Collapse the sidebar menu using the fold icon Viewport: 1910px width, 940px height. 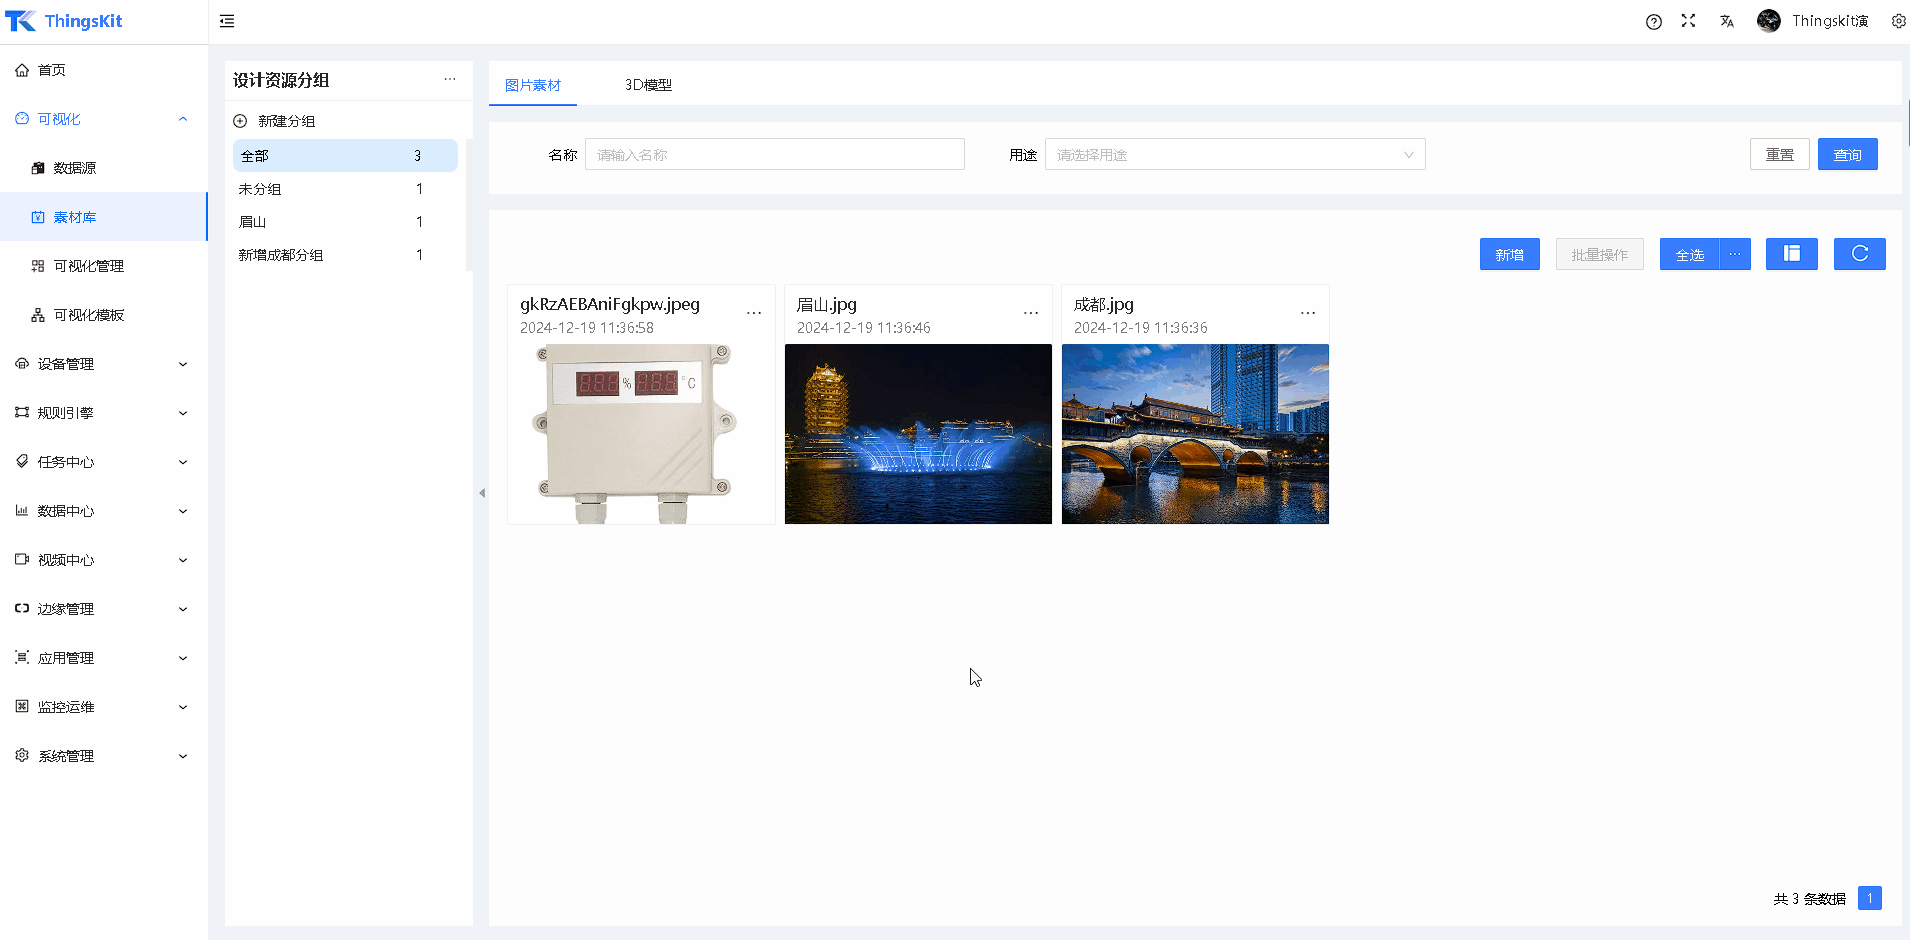coord(227,21)
